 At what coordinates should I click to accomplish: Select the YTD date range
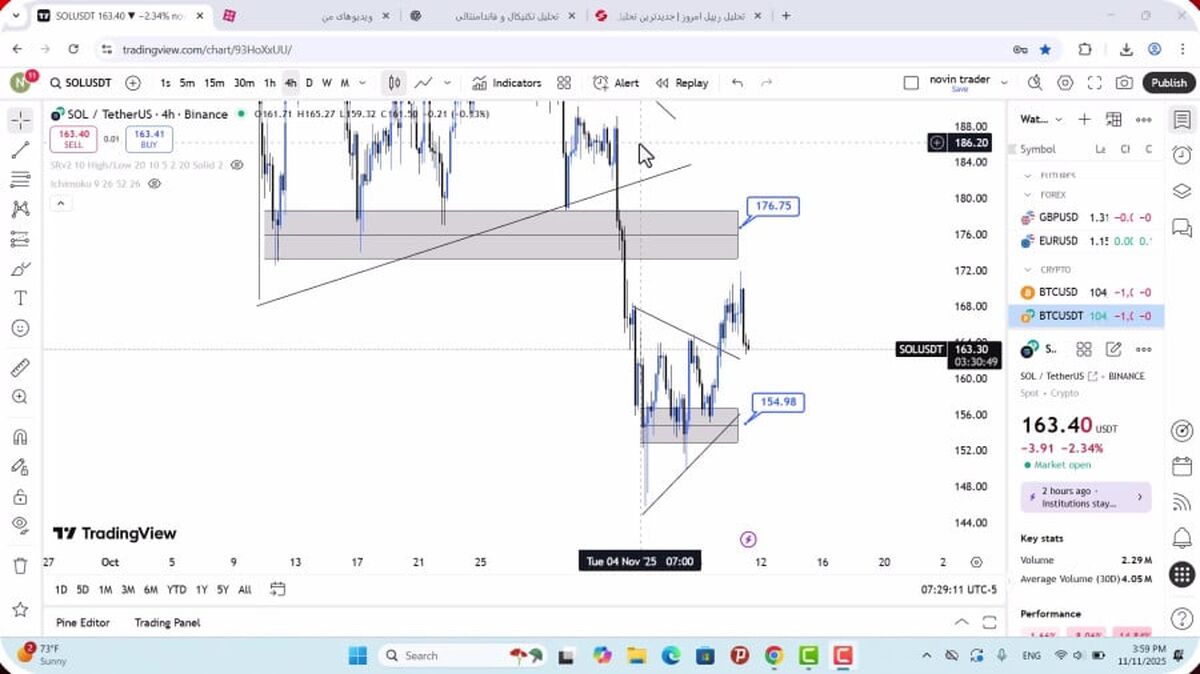tap(176, 590)
